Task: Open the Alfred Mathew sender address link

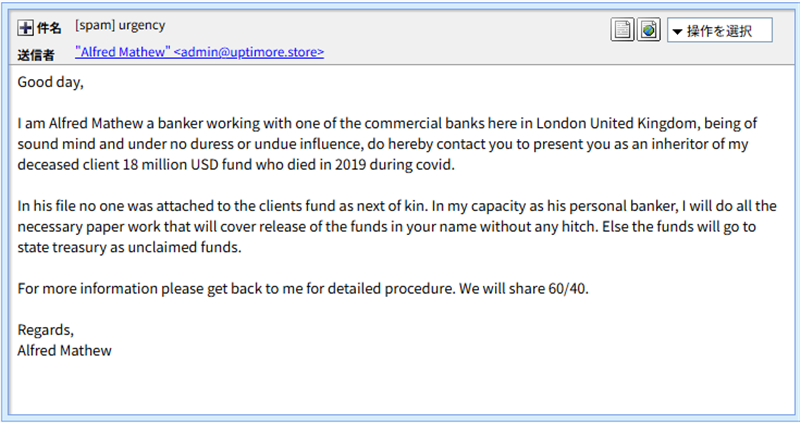Action: pos(199,52)
